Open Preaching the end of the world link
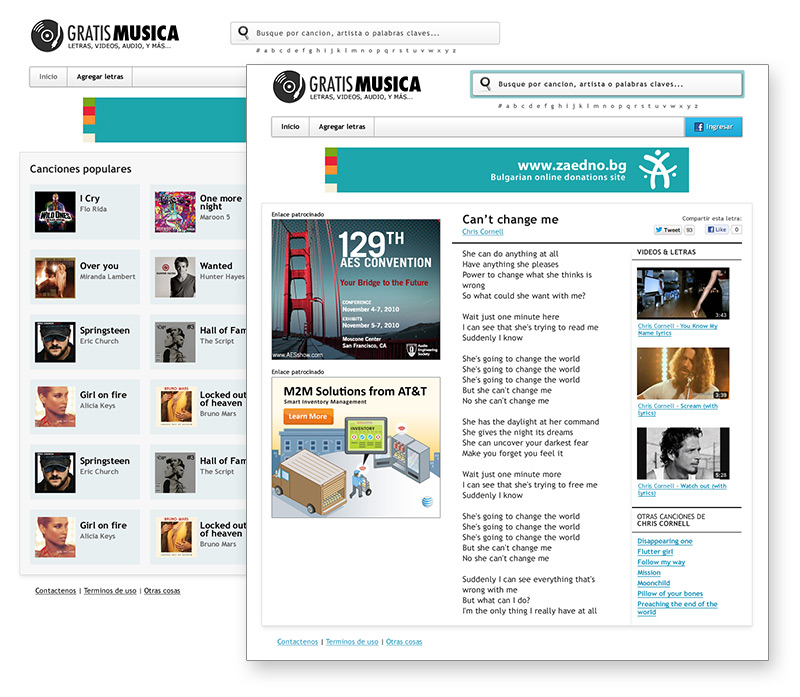 coord(678,608)
